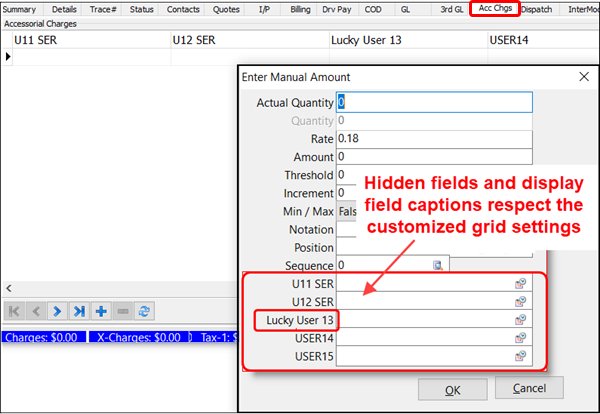The width and height of the screenshot is (600, 414).
Task: Click the U11 SER input field
Action: (x=434, y=284)
